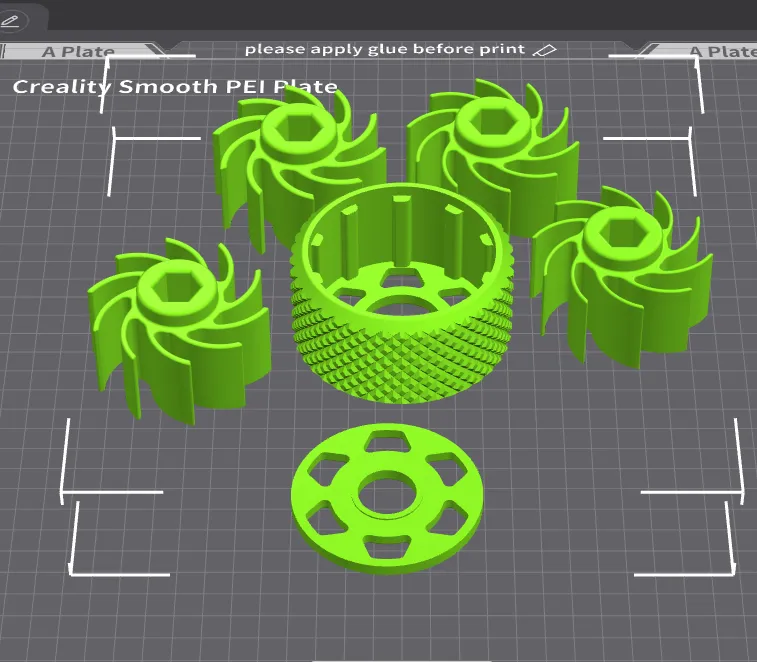
Task: Select the flat spoked disc model
Action: [x=387, y=498]
